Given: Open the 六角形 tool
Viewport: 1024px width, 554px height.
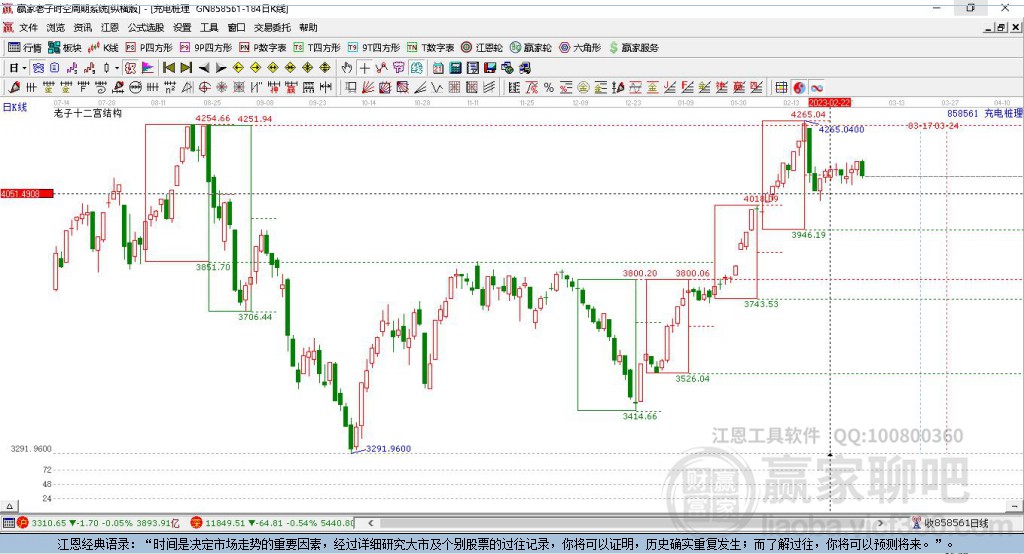Looking at the screenshot, I should coord(580,48).
